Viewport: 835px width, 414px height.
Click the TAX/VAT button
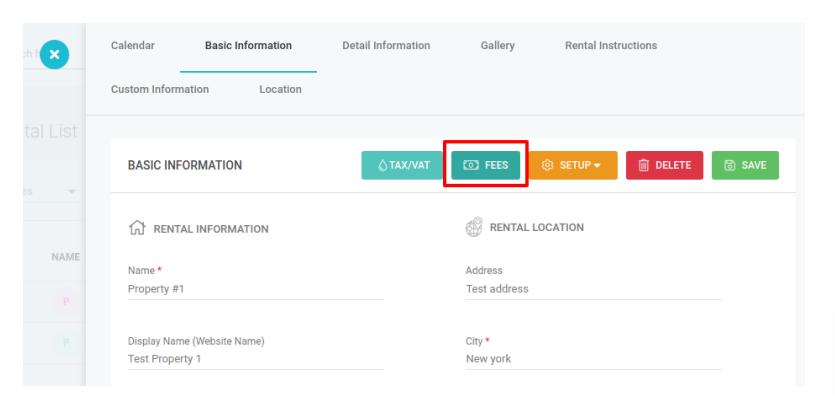click(x=402, y=165)
